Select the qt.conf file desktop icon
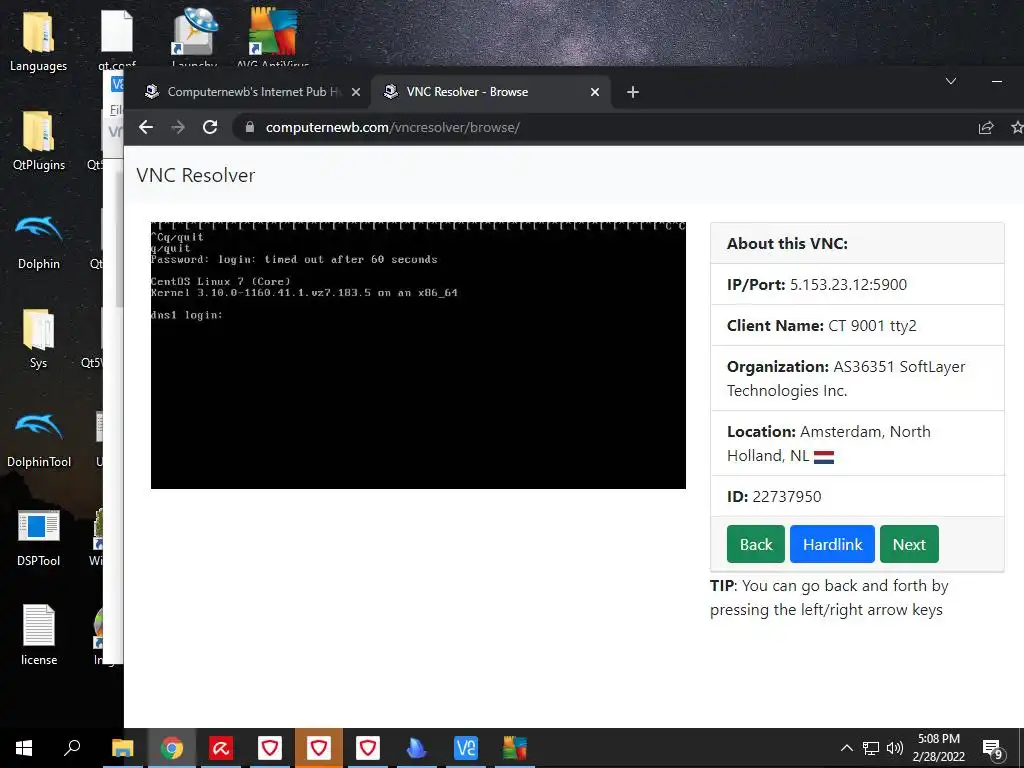This screenshot has width=1024, height=768. 117,39
